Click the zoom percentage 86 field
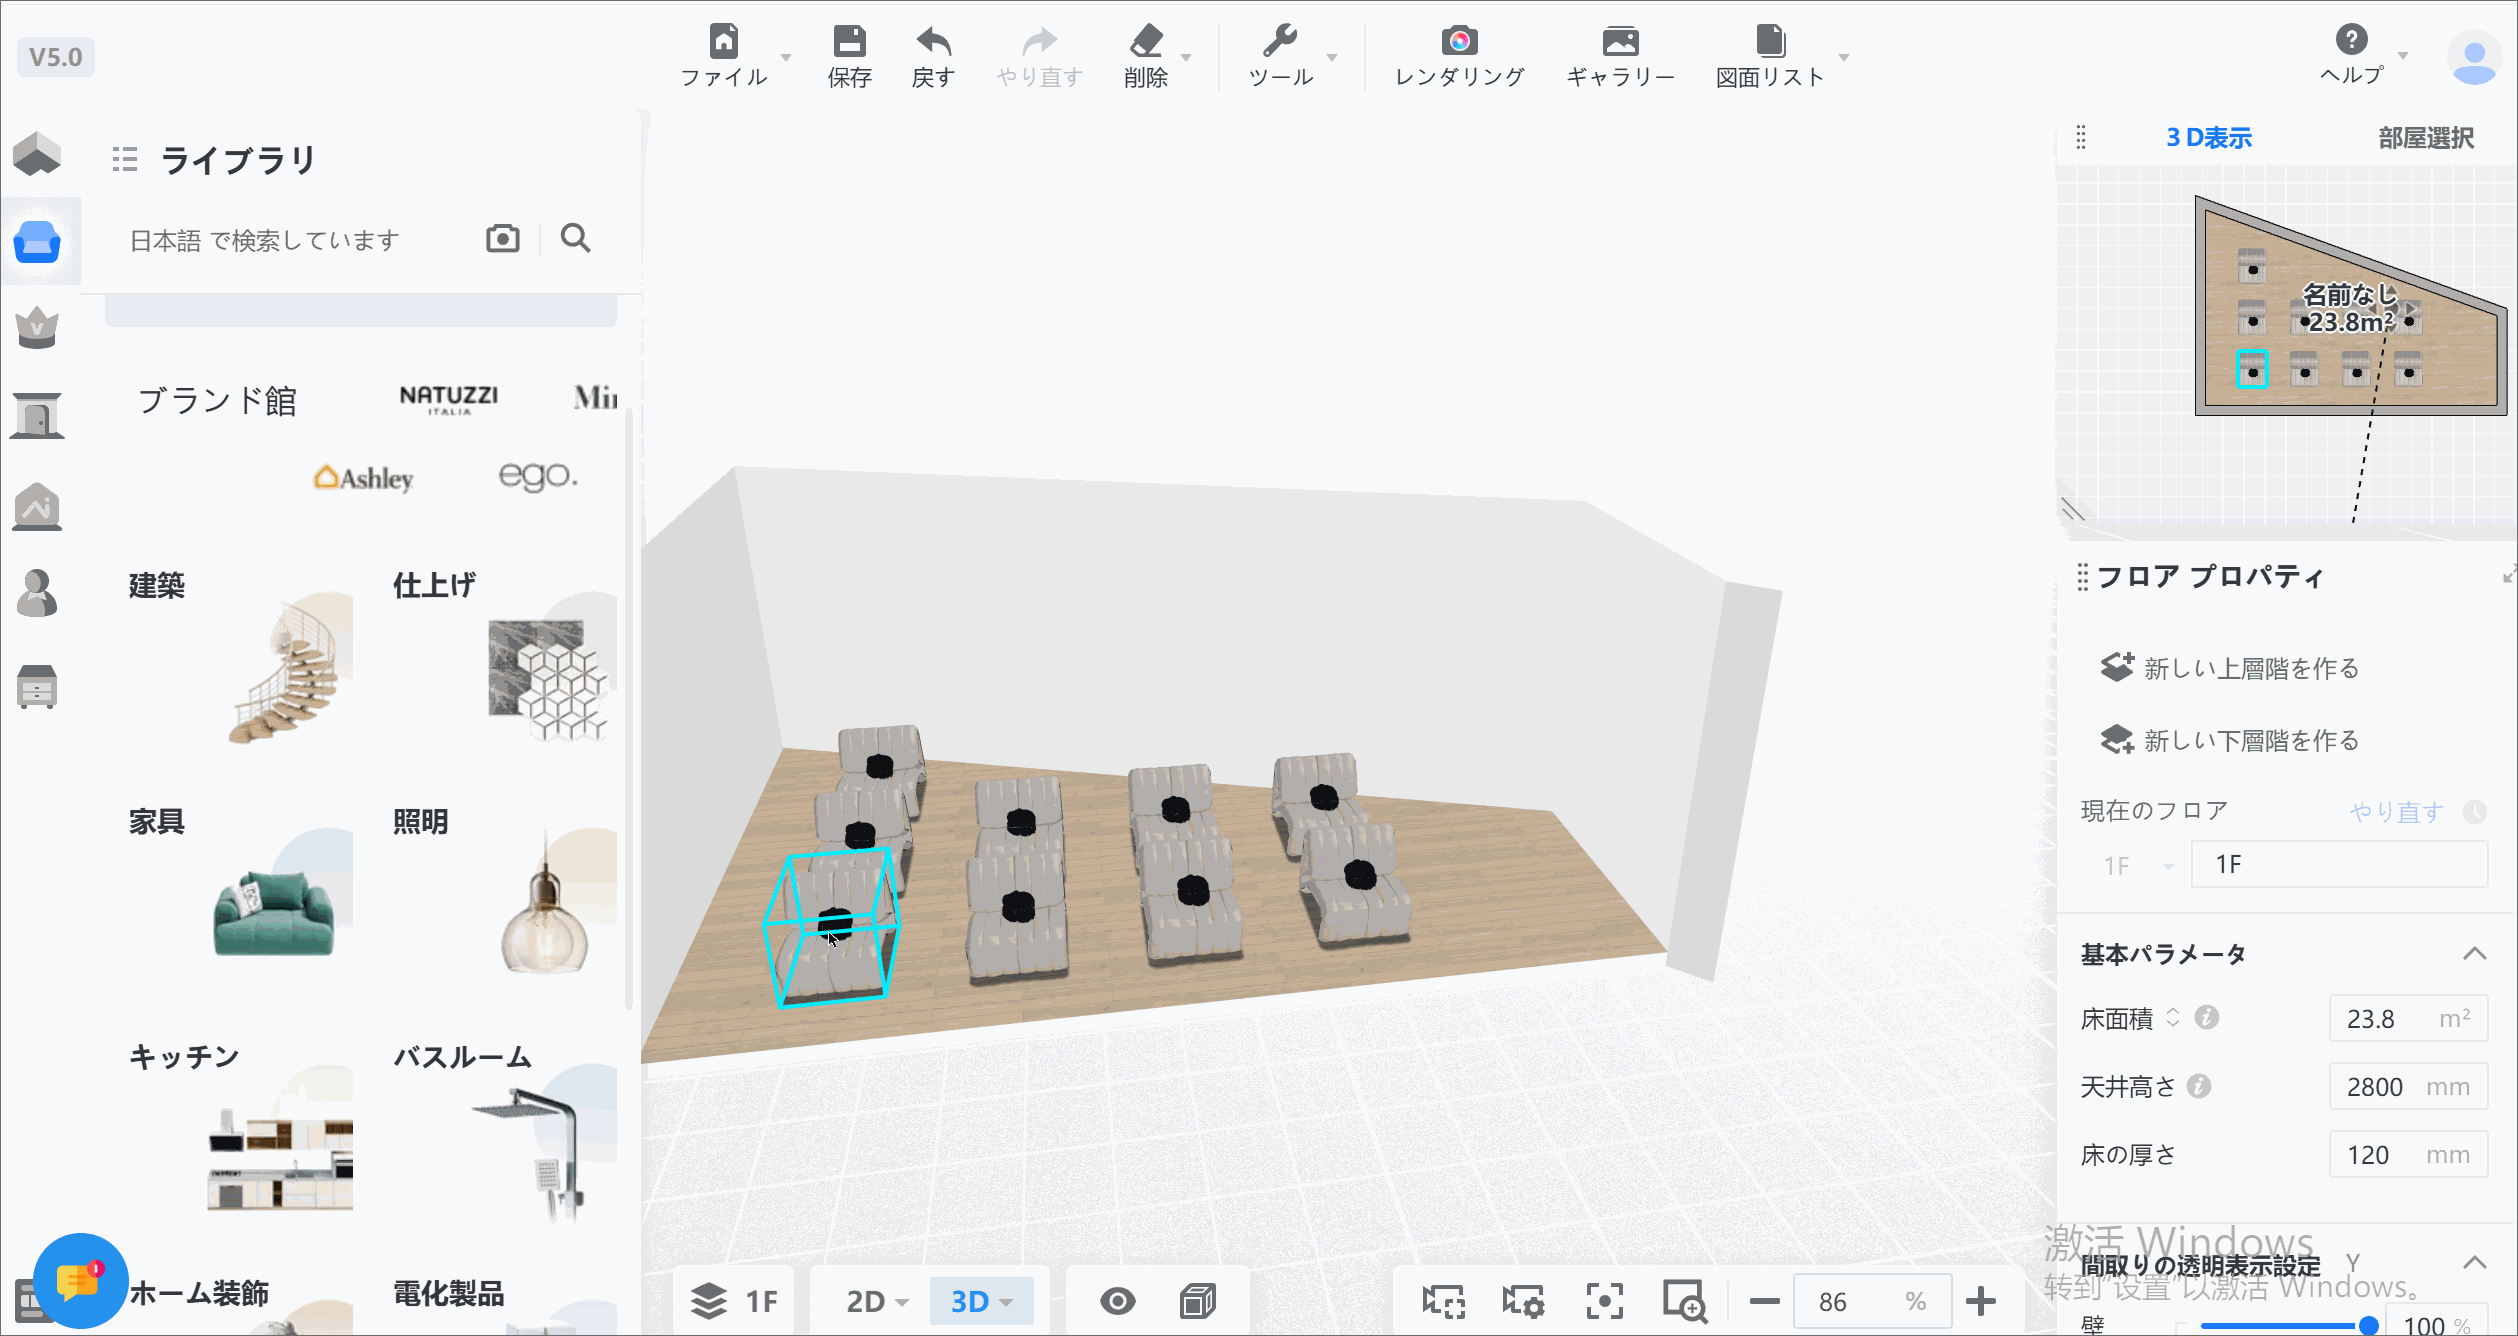 pos(1872,1301)
